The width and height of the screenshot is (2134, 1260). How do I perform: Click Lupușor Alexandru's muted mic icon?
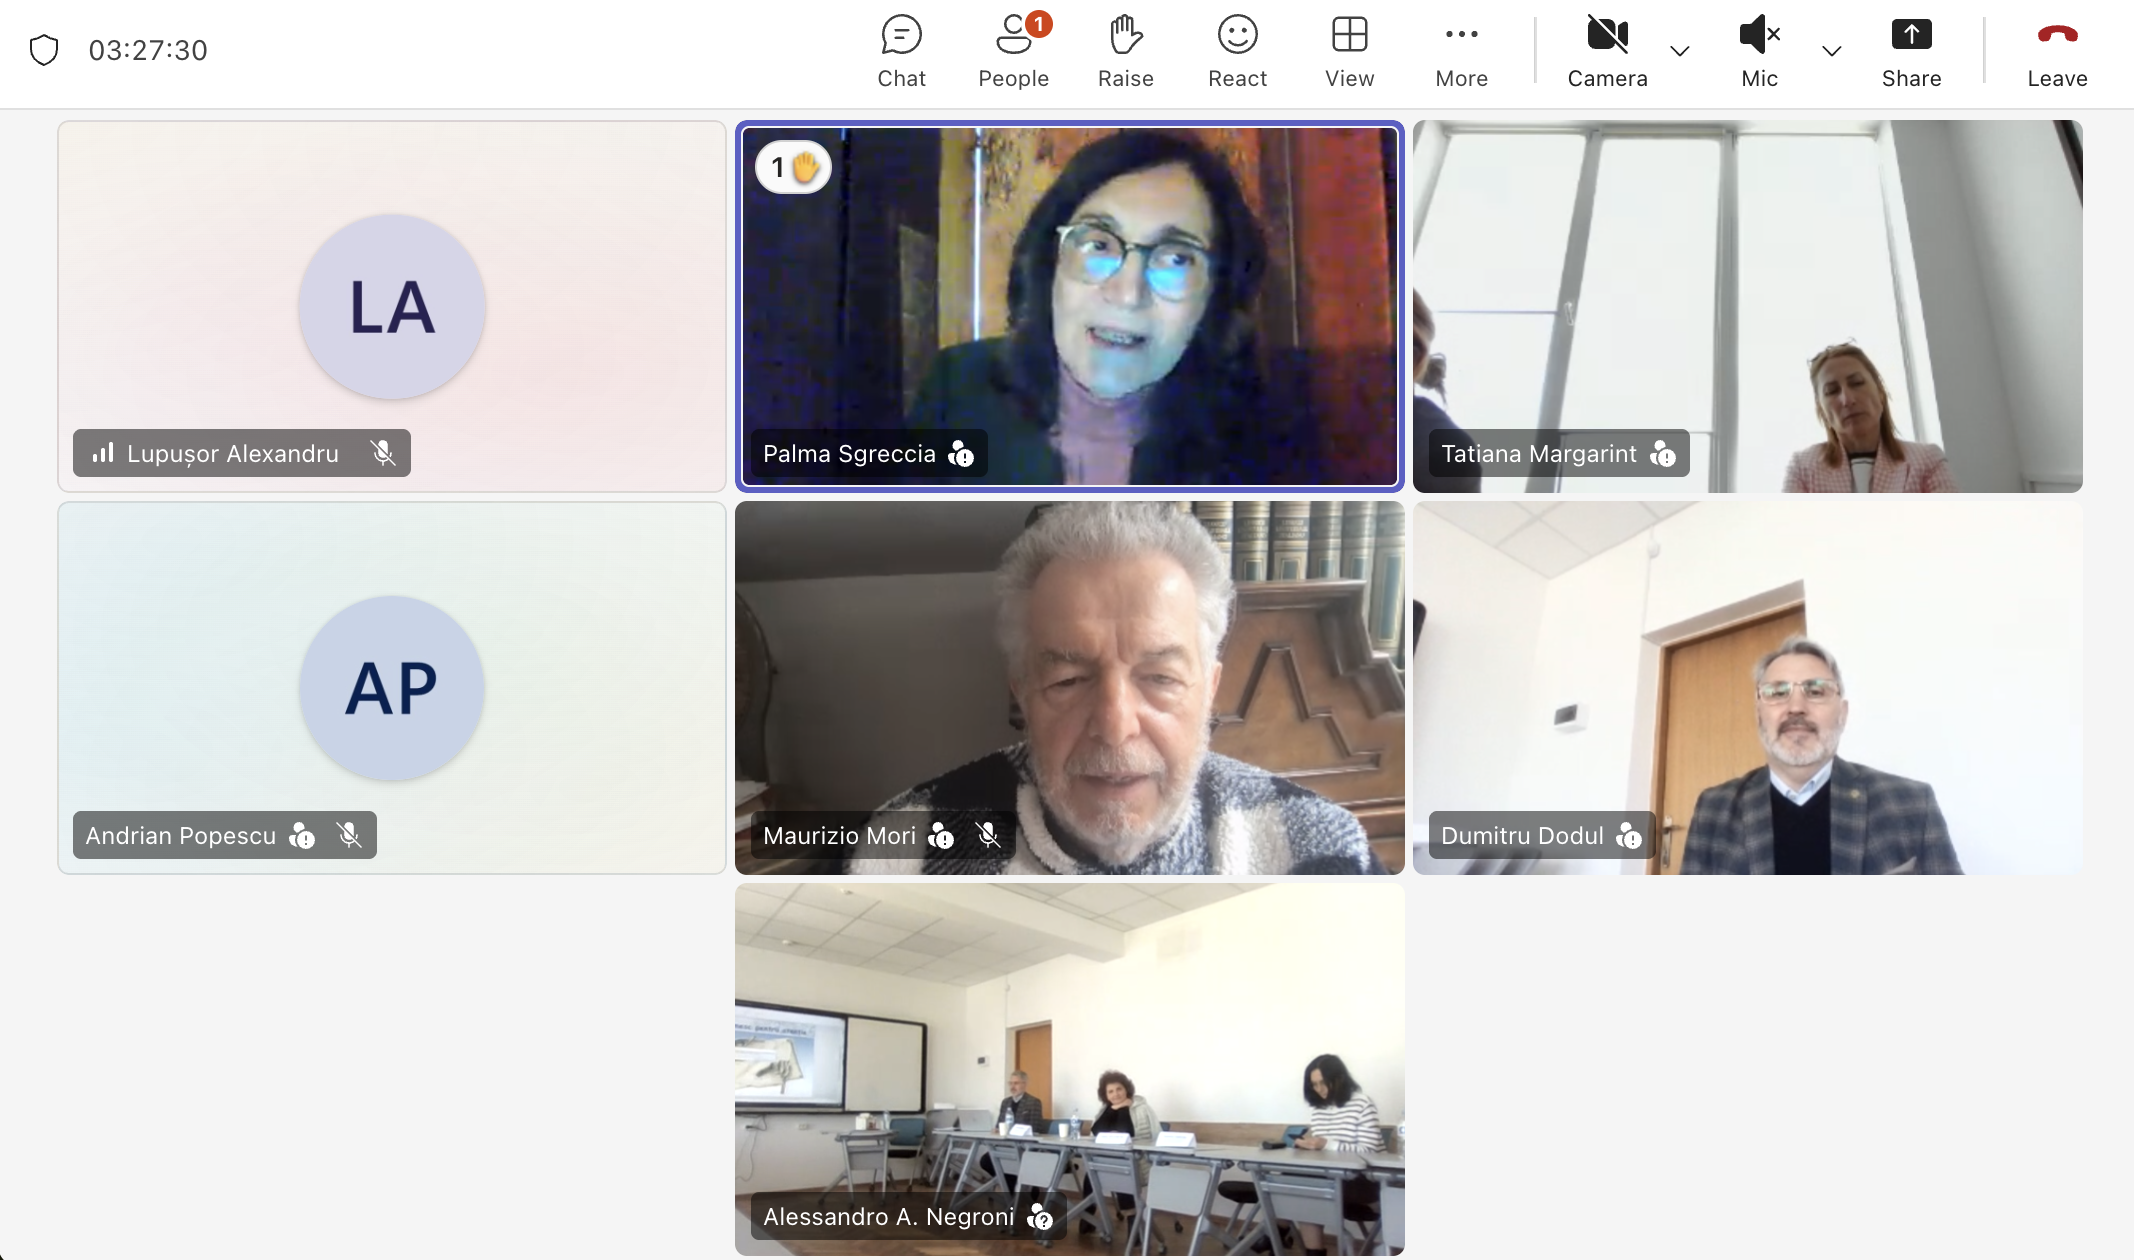click(382, 453)
